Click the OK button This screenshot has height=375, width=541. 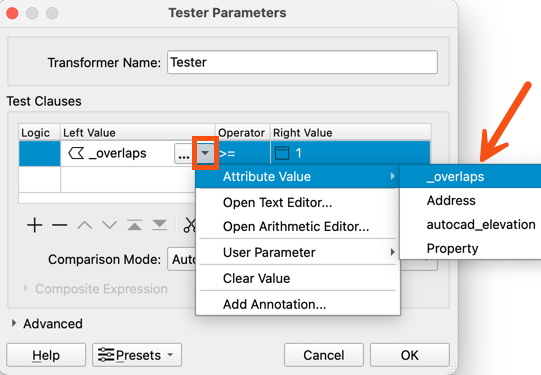410,355
